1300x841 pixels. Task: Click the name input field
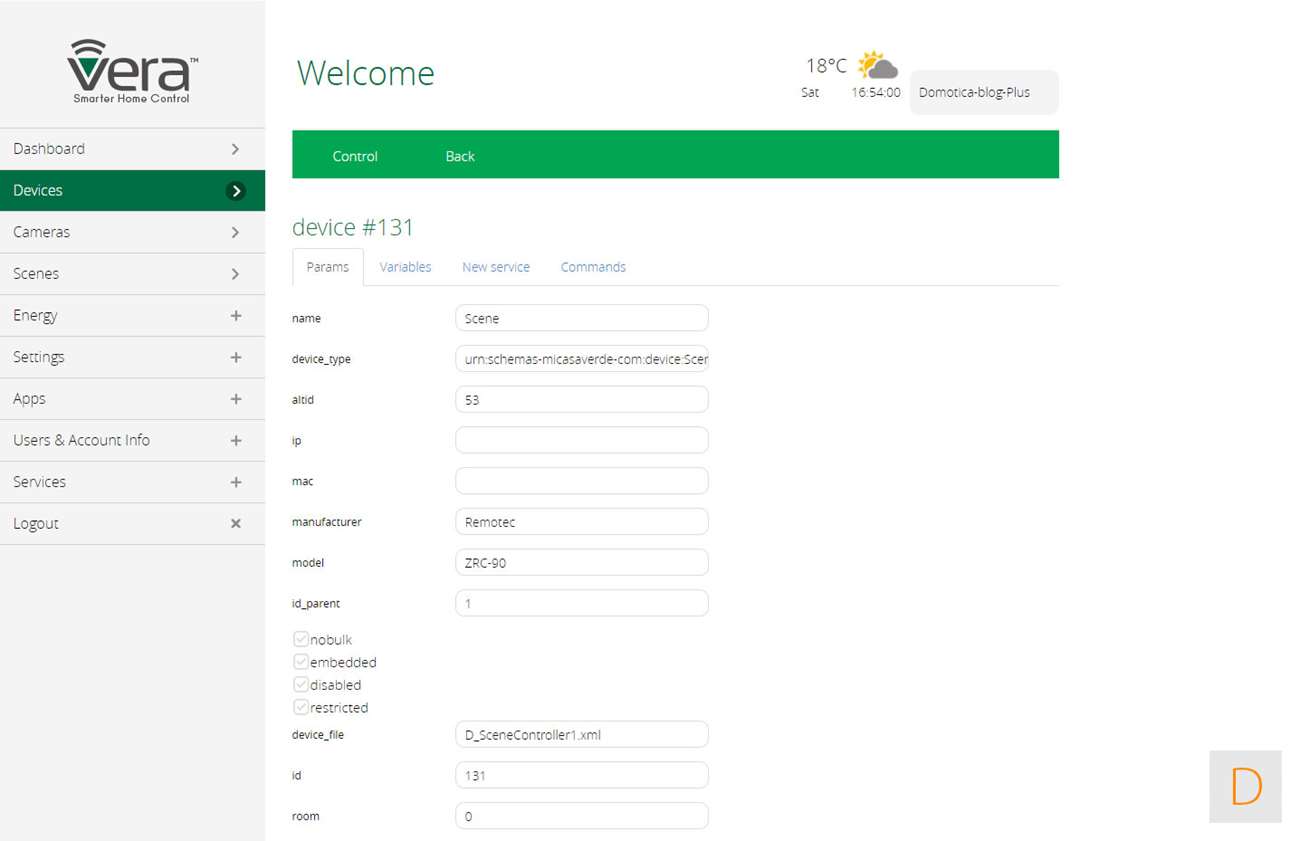[581, 318]
